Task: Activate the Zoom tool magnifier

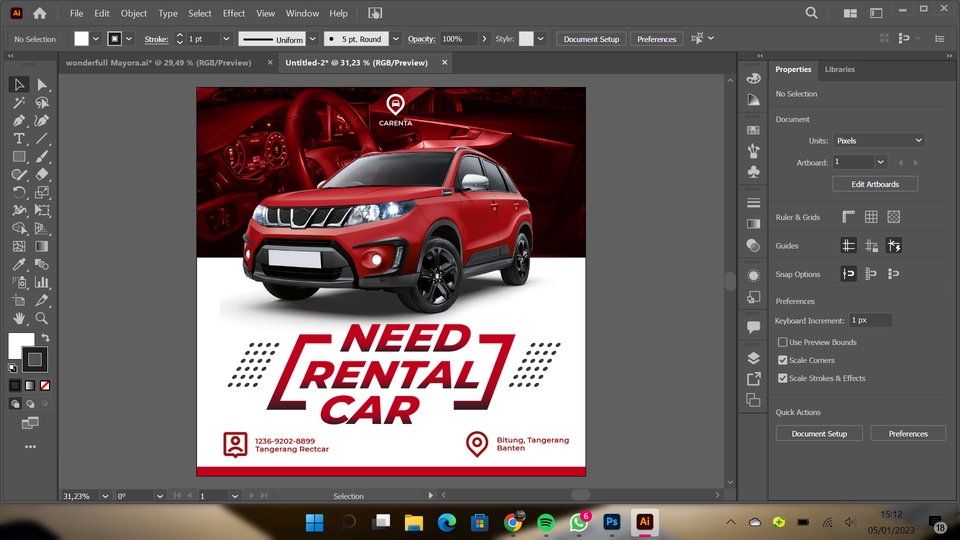Action: coord(42,318)
